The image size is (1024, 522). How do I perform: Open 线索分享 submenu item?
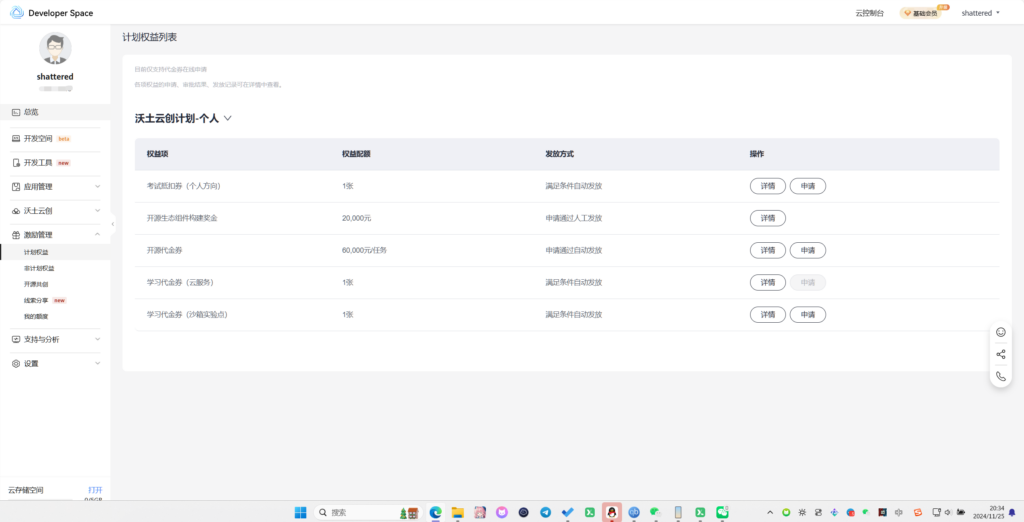(x=38, y=300)
